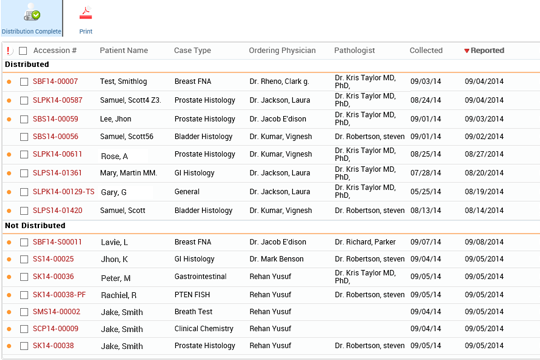Click physician Dr. Mark Benson
The image size is (540, 360).
tap(277, 259)
